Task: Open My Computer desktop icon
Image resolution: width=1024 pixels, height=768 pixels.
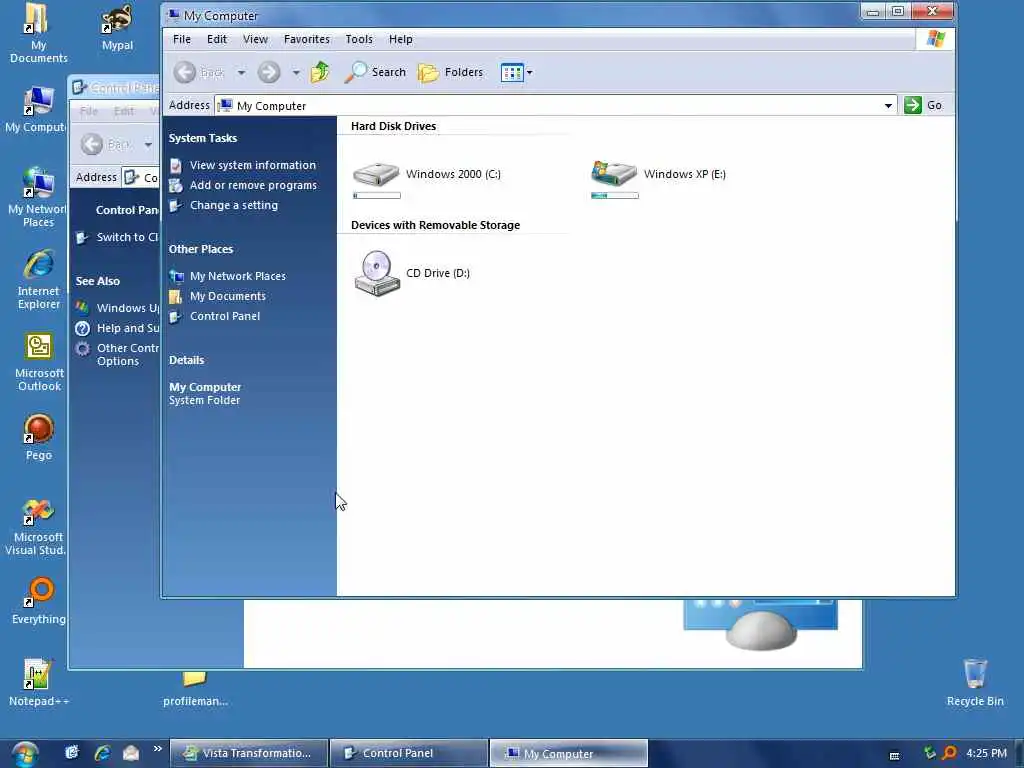Action: (37, 110)
